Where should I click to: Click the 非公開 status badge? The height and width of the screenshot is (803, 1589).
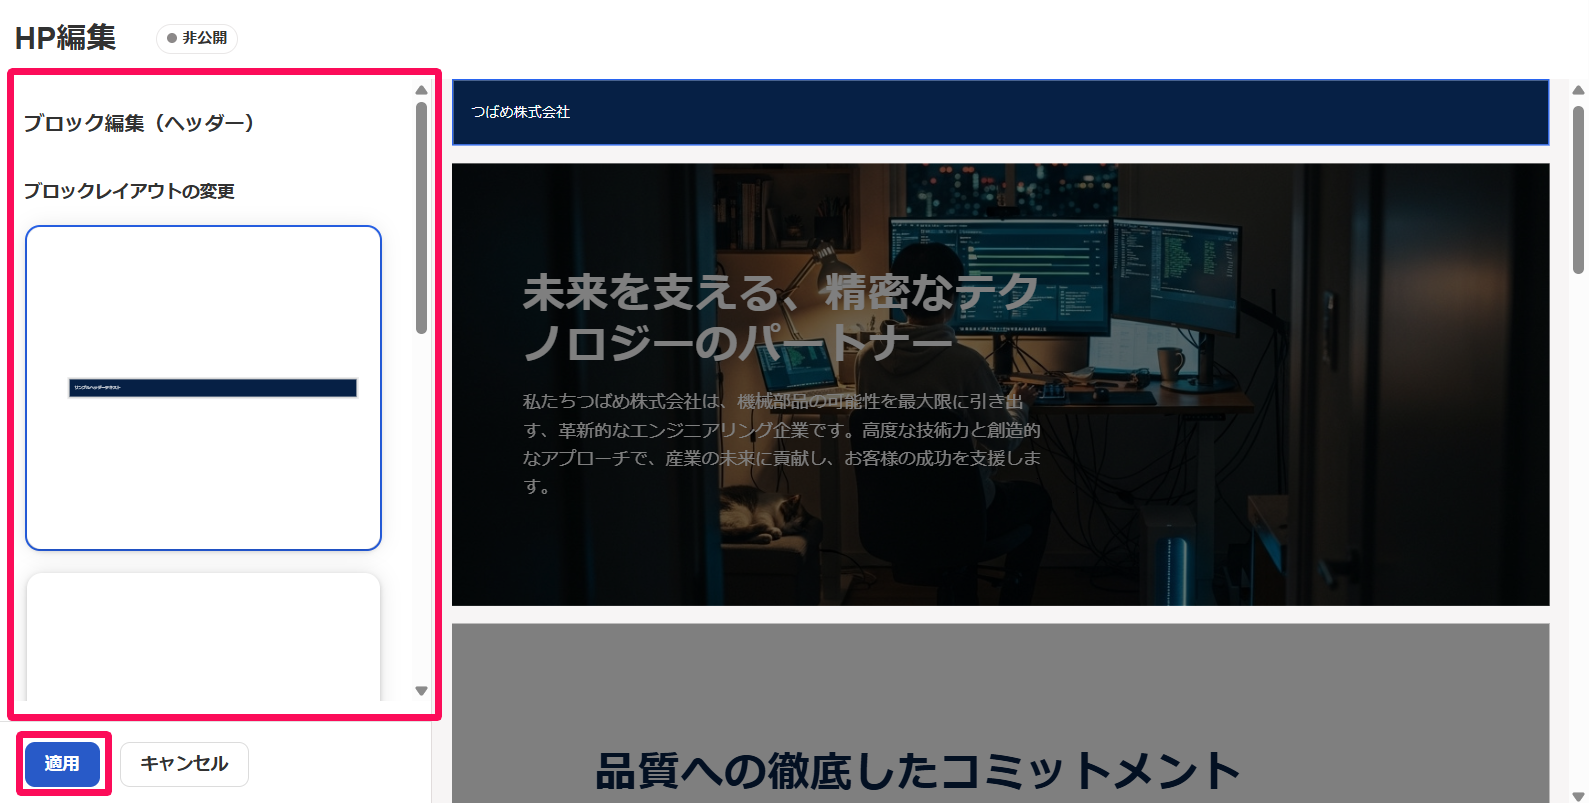[197, 38]
